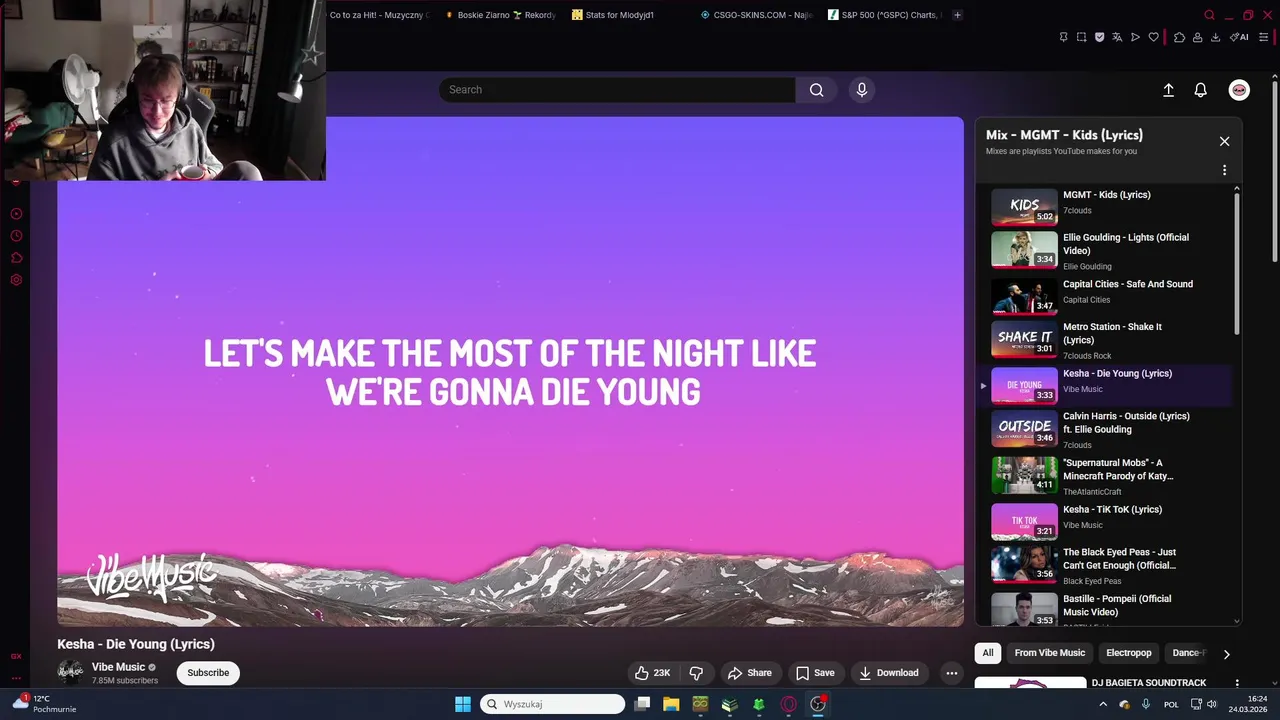The height and width of the screenshot is (720, 1280).
Task: Select the Electropop filter chip
Action: pos(1129,653)
